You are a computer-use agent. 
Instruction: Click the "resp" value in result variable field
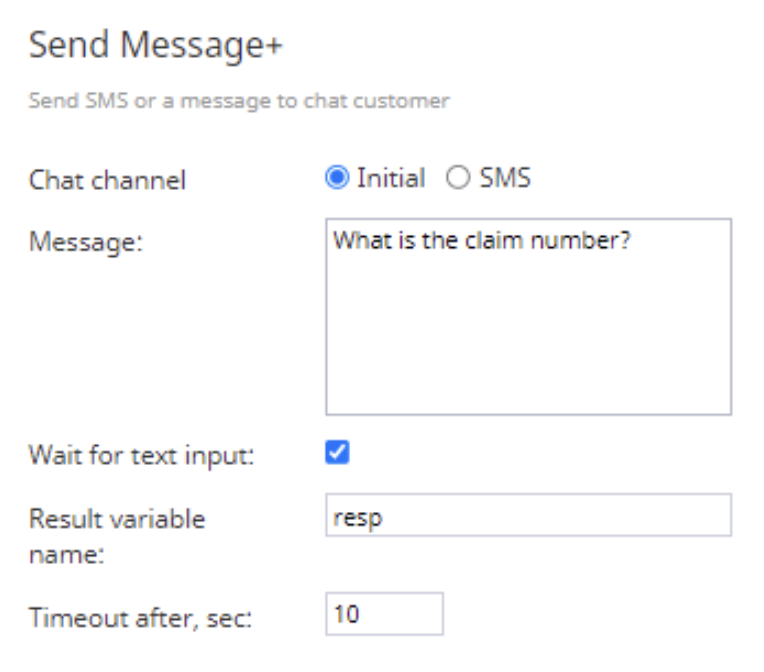click(x=358, y=518)
